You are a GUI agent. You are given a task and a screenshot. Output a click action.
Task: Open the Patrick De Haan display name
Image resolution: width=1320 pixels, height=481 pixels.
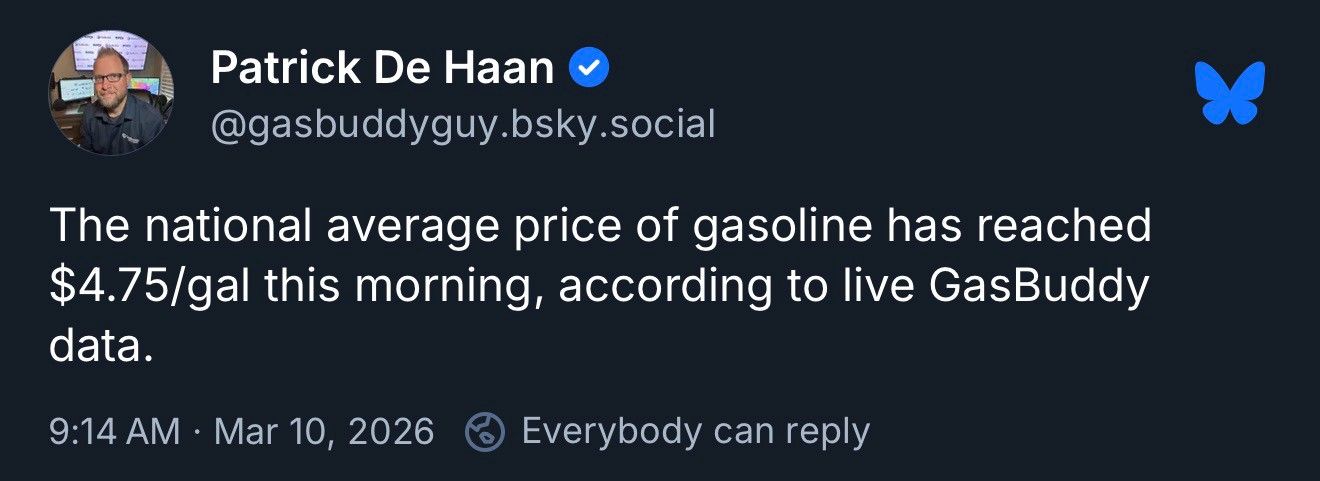click(x=383, y=69)
